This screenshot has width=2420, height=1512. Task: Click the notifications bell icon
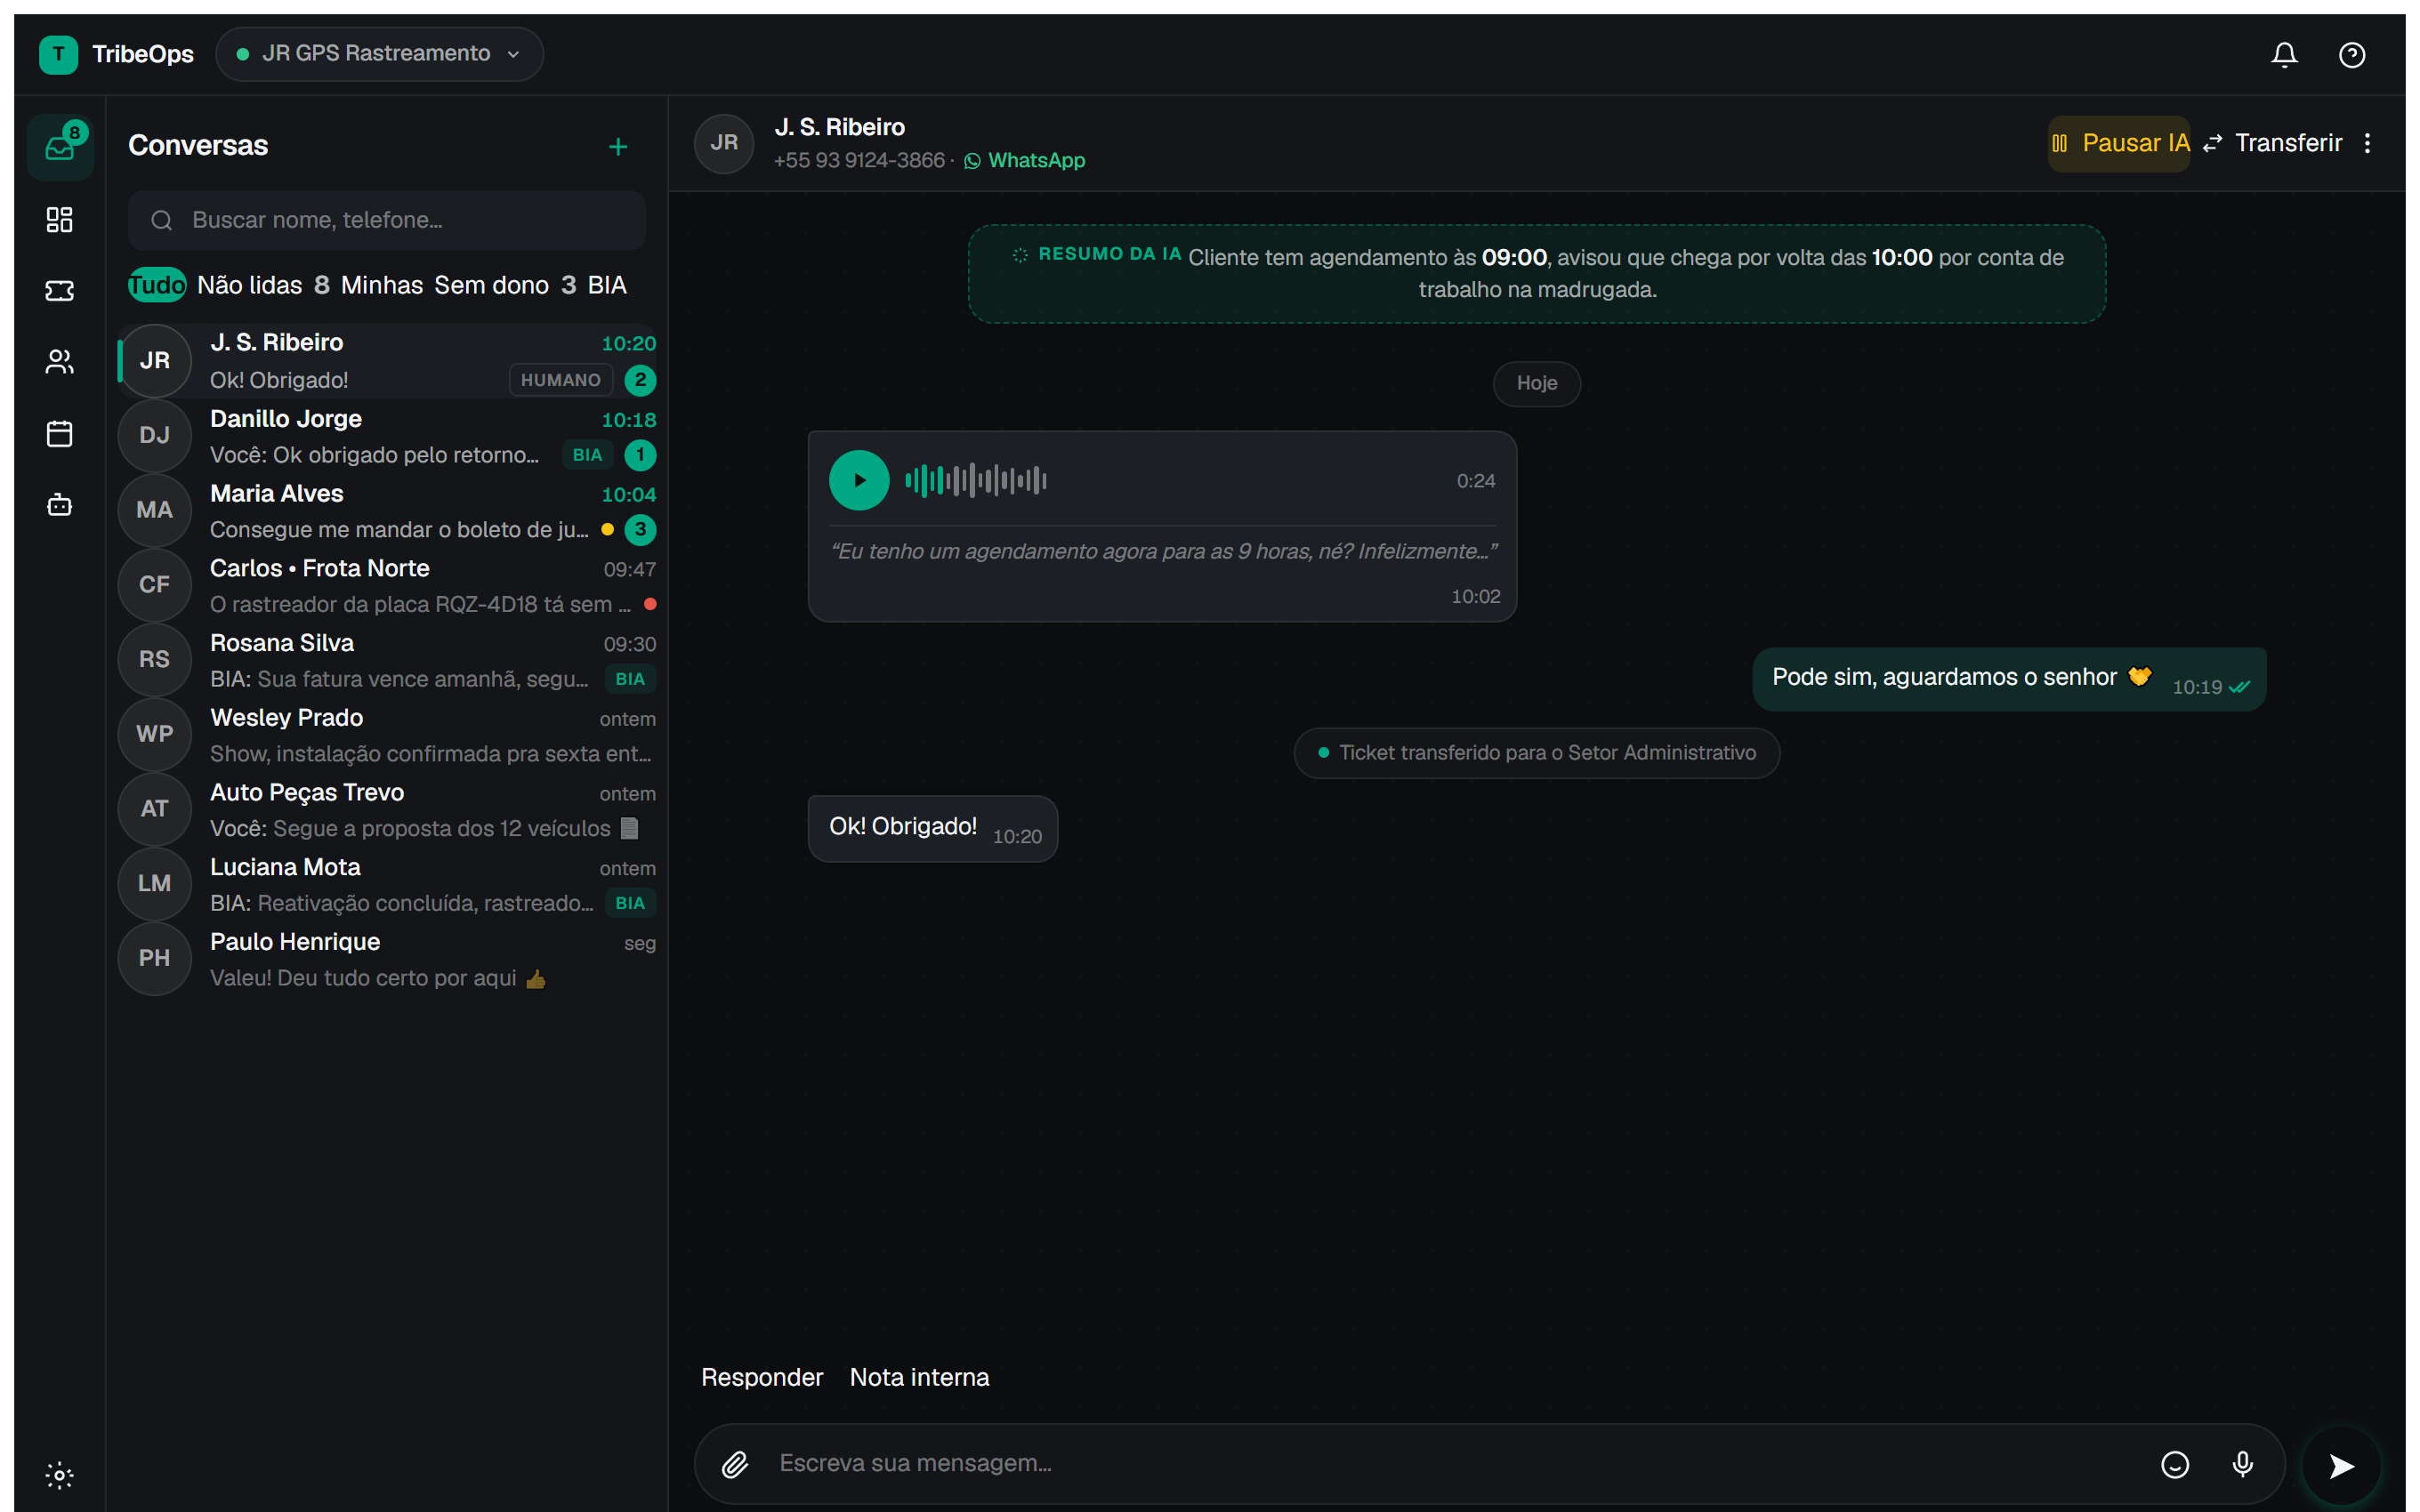coord(2284,55)
